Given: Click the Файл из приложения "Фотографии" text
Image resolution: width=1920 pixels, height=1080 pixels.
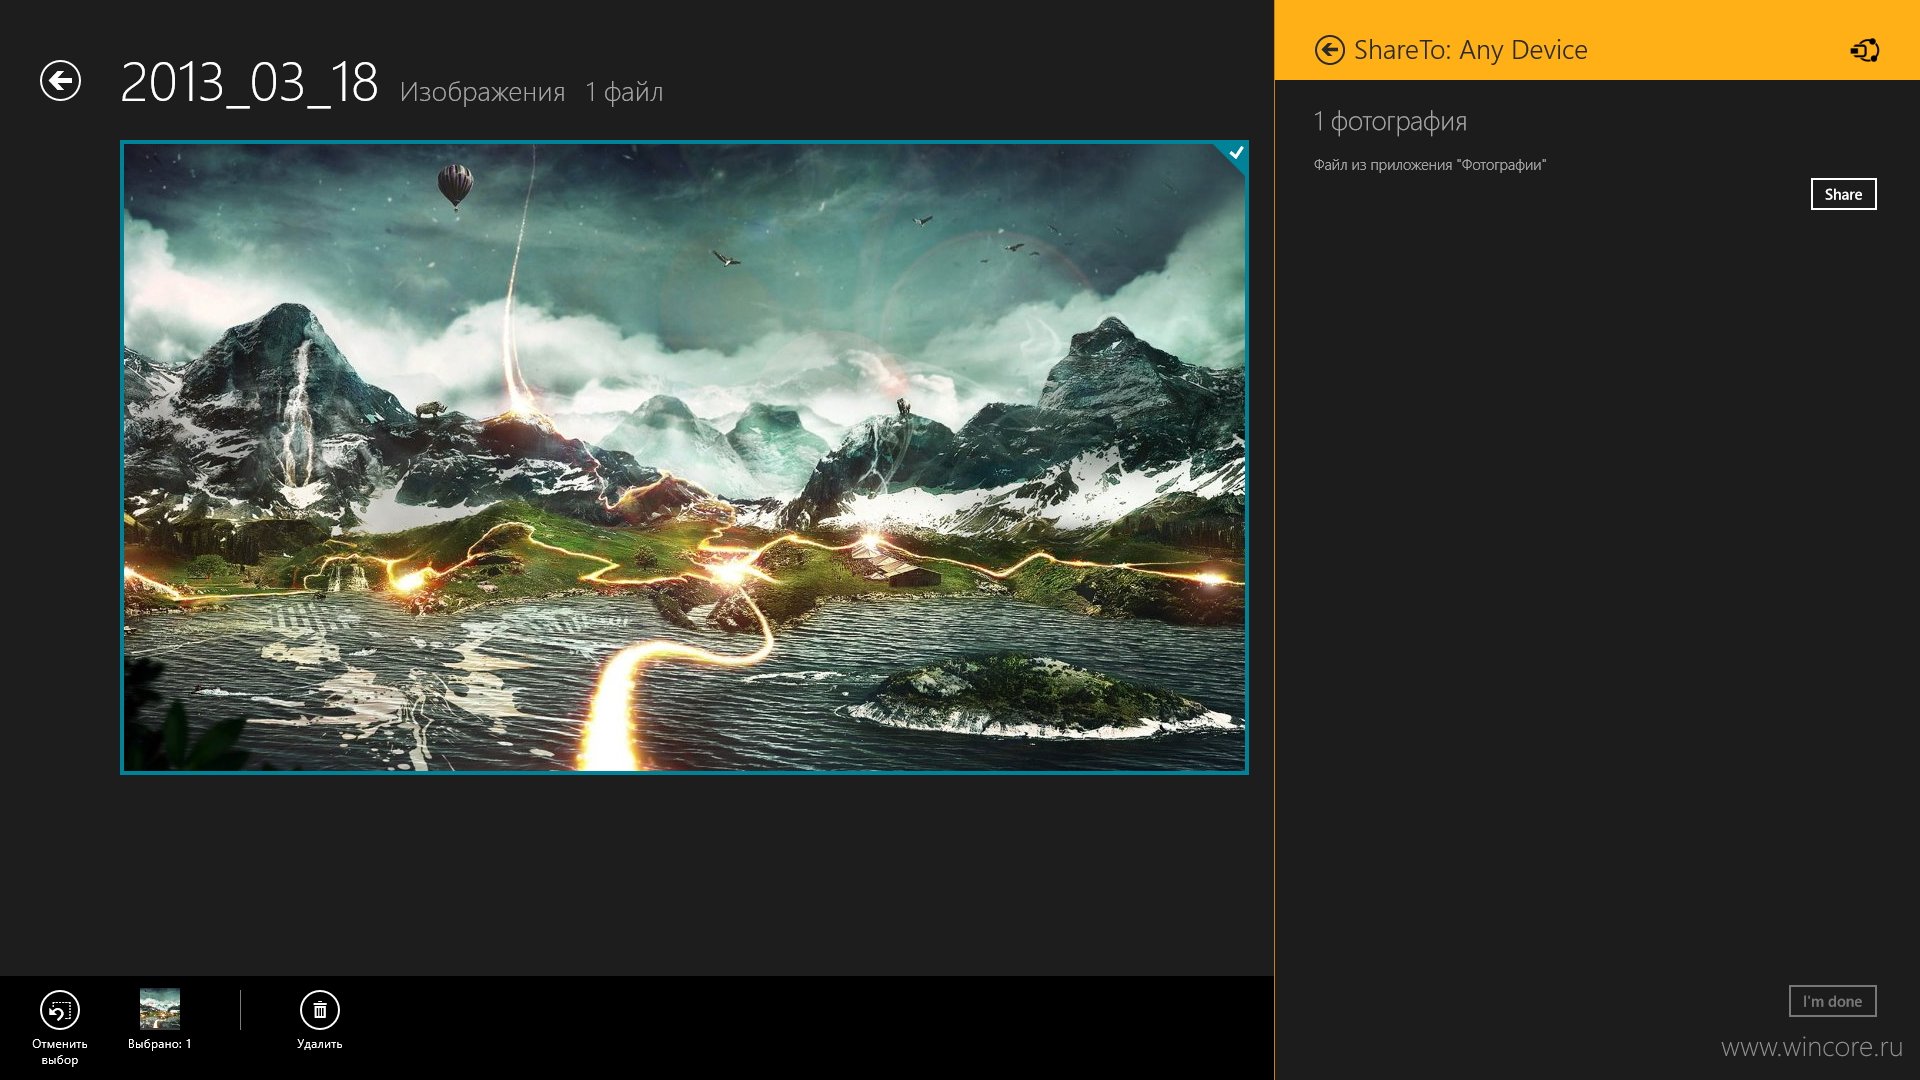Looking at the screenshot, I should tap(1429, 165).
